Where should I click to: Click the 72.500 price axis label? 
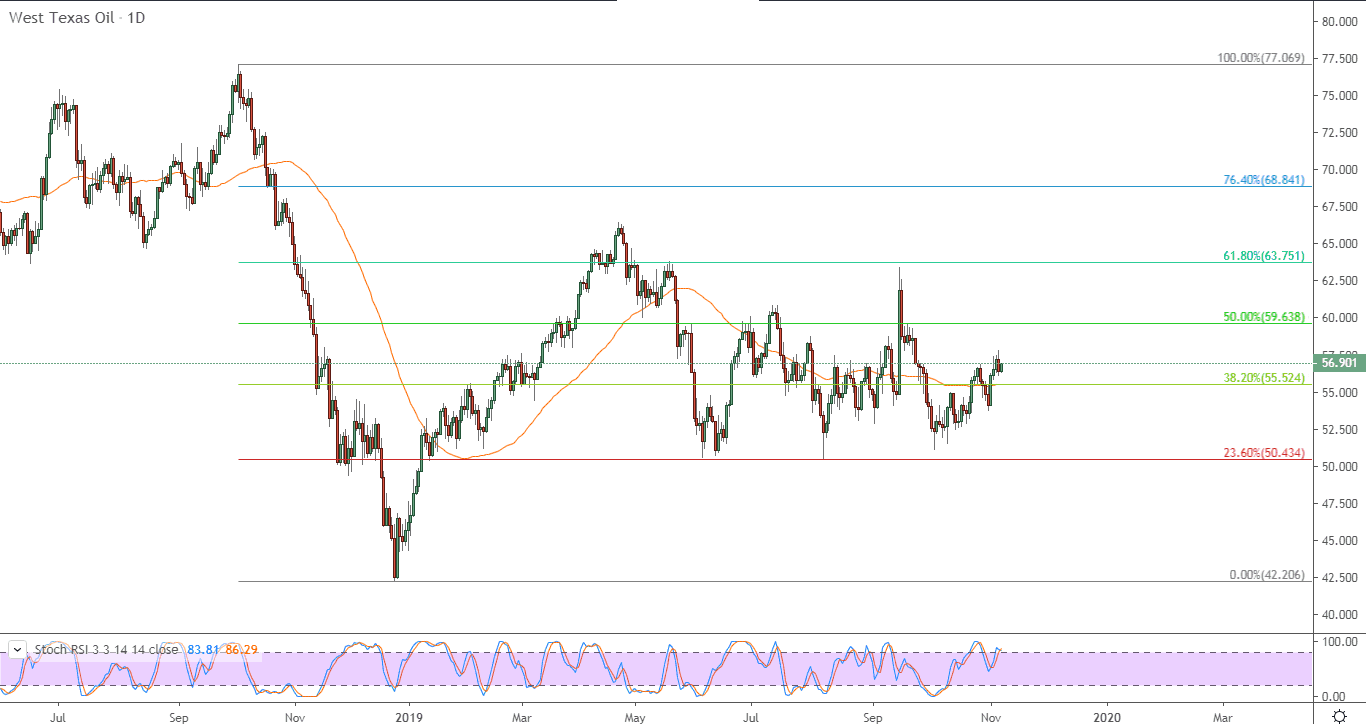(x=1341, y=132)
